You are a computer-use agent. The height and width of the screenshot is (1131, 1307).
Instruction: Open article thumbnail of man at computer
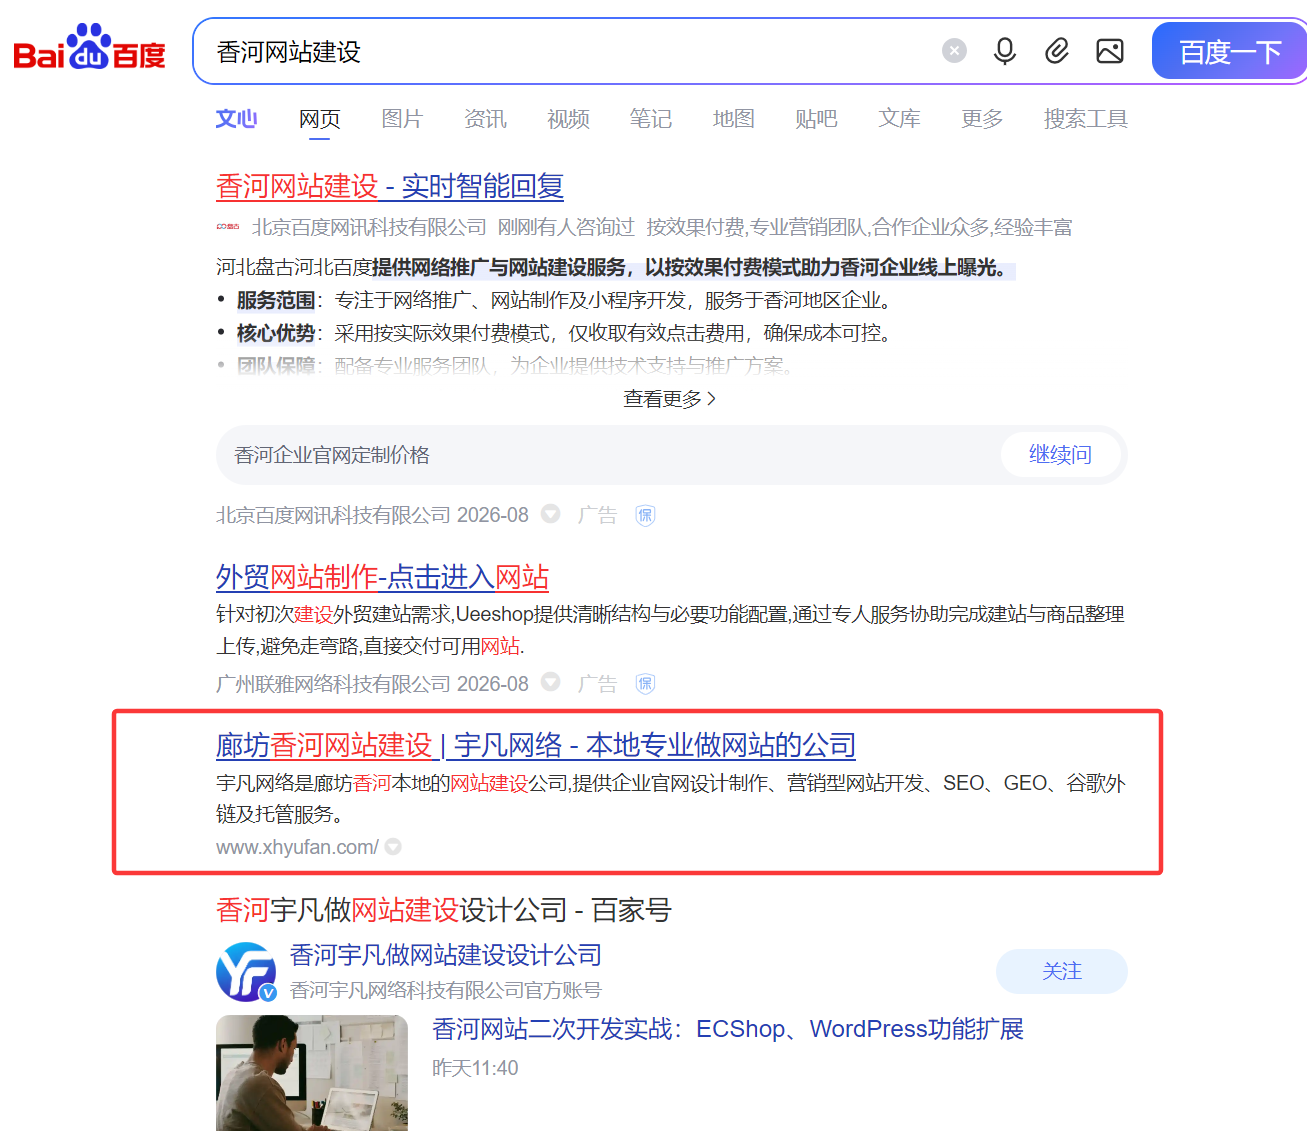(312, 1073)
